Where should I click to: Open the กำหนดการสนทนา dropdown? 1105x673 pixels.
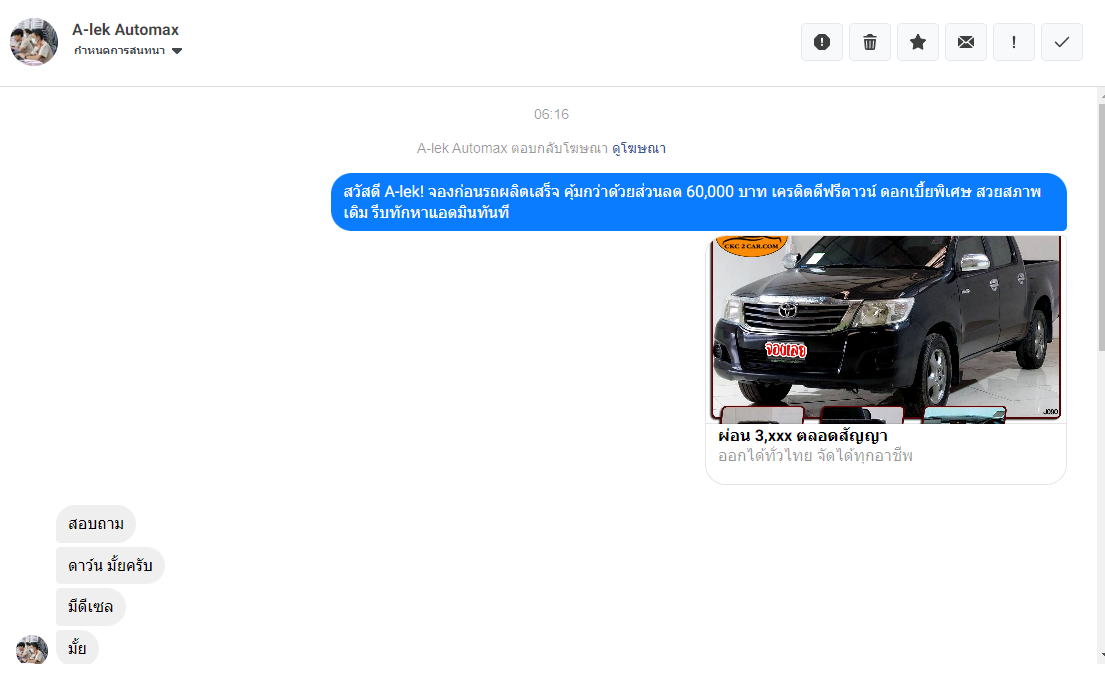point(128,51)
